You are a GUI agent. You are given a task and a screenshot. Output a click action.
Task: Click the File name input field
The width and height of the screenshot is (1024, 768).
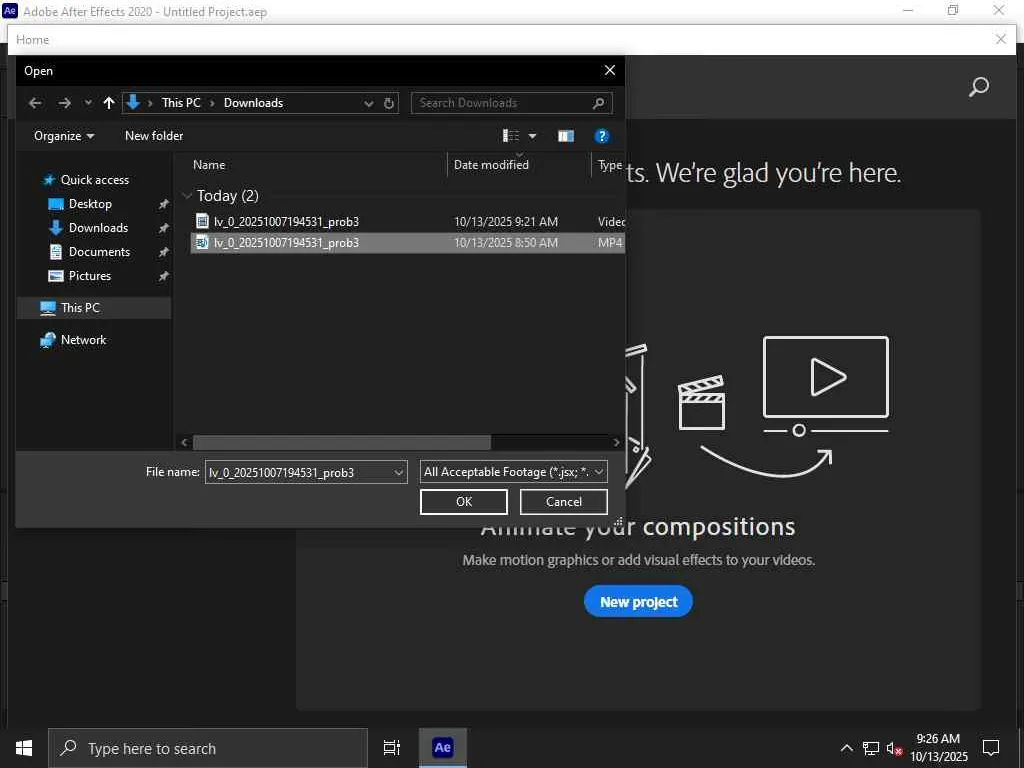[299, 472]
